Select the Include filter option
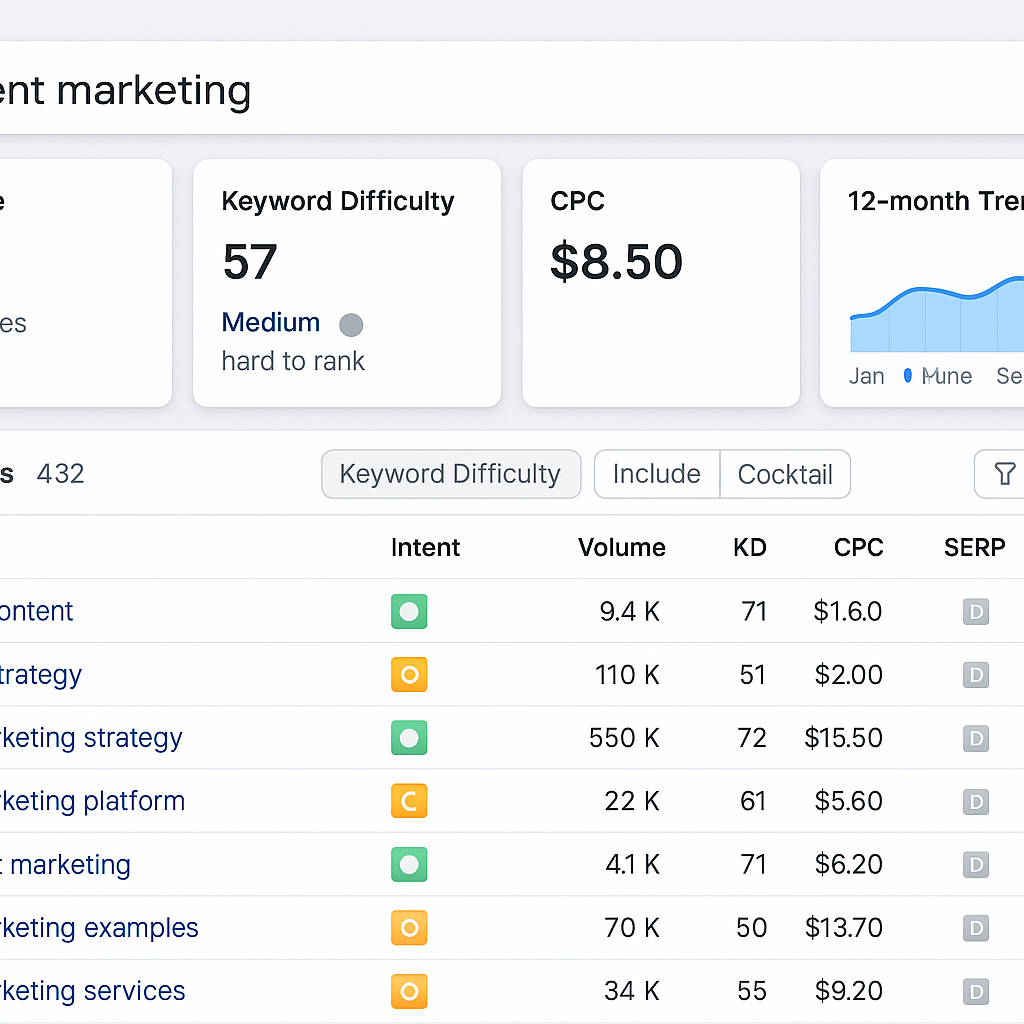The image size is (1024, 1024). click(656, 474)
